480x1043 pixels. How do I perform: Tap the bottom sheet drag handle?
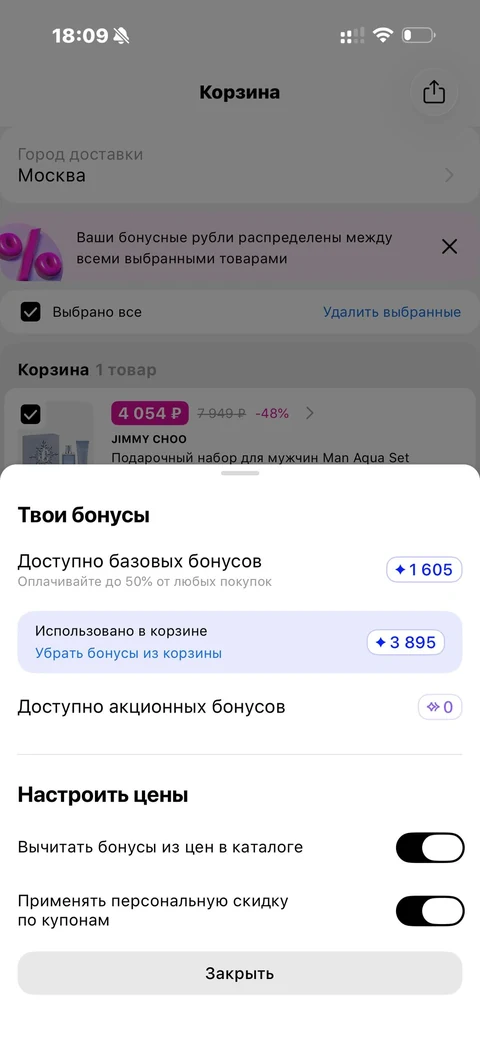pyautogui.click(x=240, y=473)
